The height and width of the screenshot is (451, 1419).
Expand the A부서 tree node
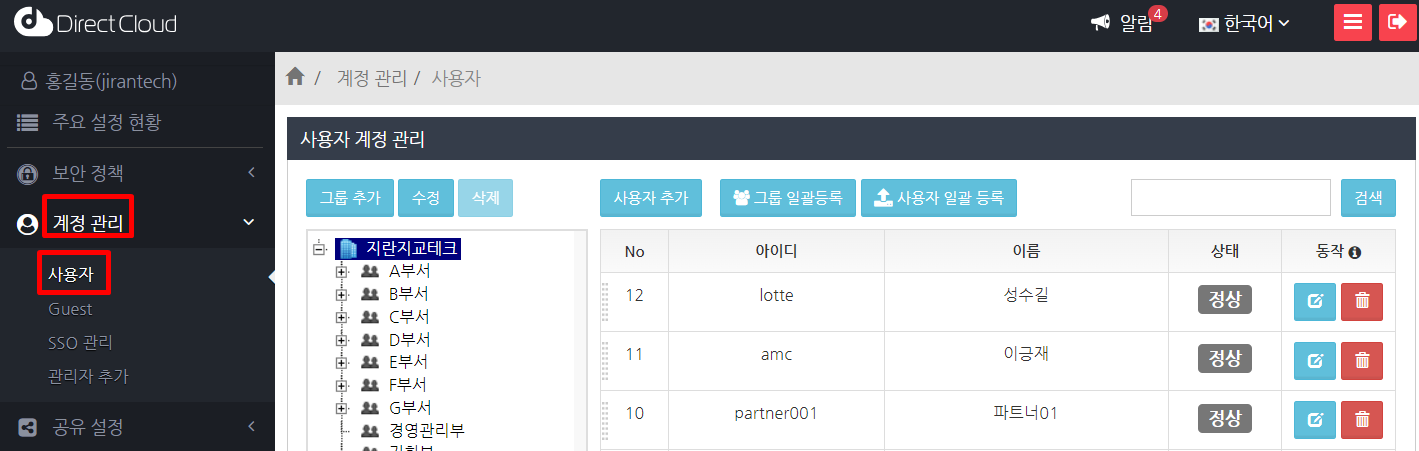[x=342, y=271]
